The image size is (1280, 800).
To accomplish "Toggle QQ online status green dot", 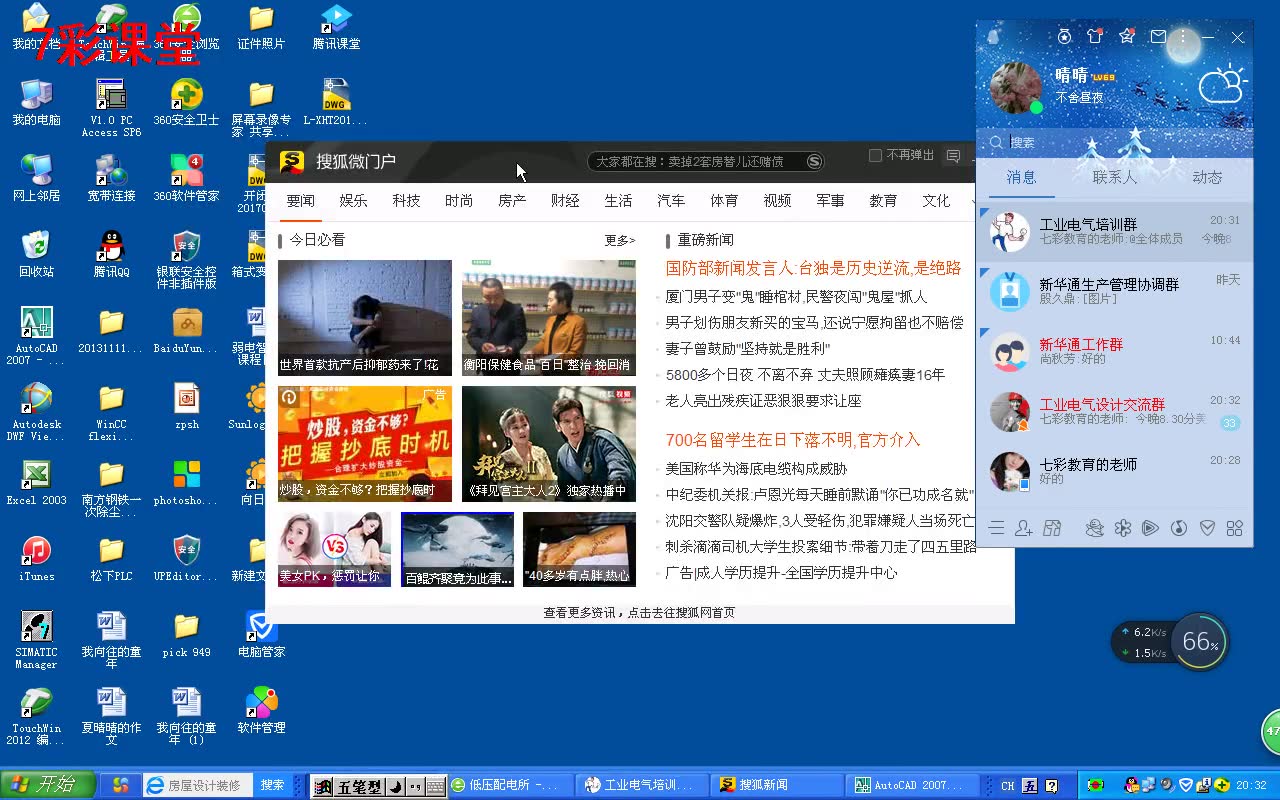I will [1036, 107].
